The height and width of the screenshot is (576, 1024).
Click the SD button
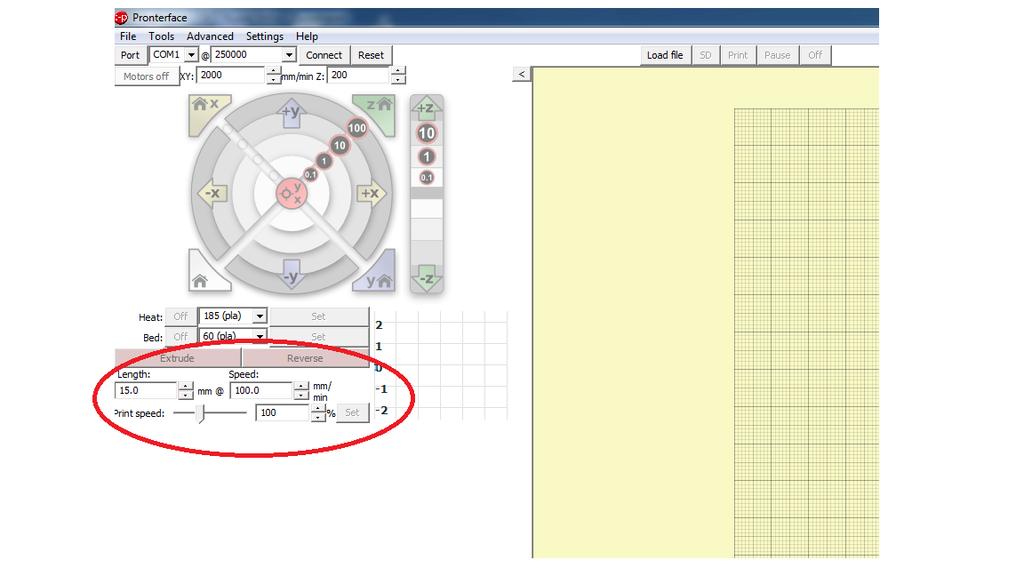click(705, 56)
